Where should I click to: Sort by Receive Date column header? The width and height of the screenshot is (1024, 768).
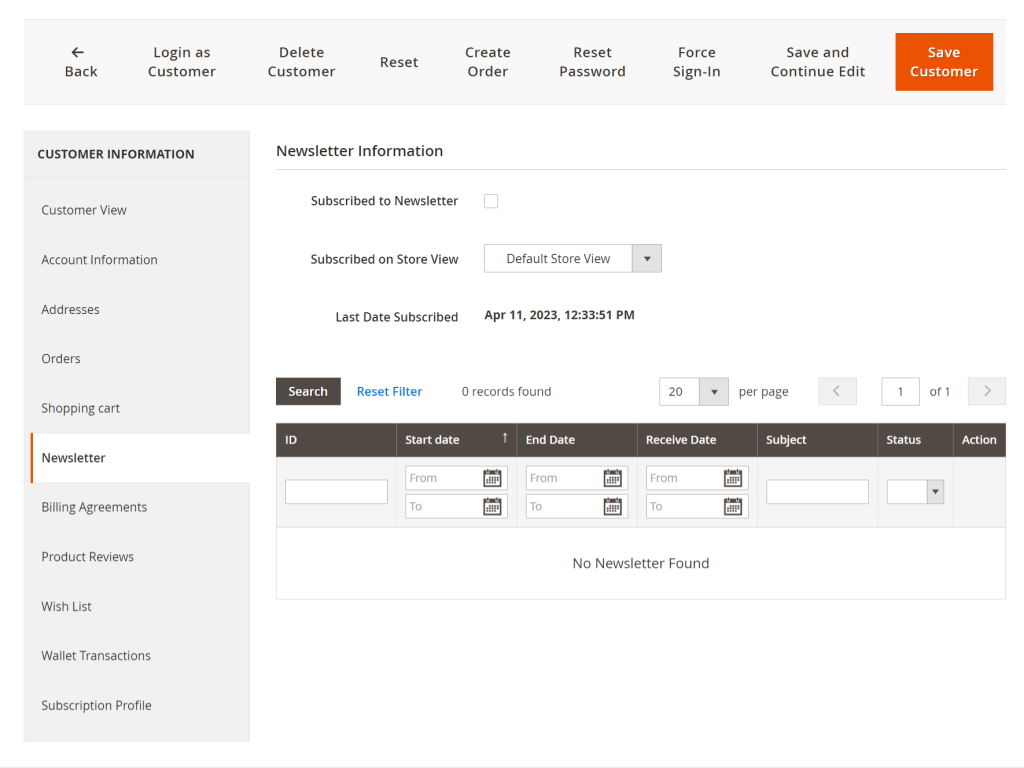(697, 440)
